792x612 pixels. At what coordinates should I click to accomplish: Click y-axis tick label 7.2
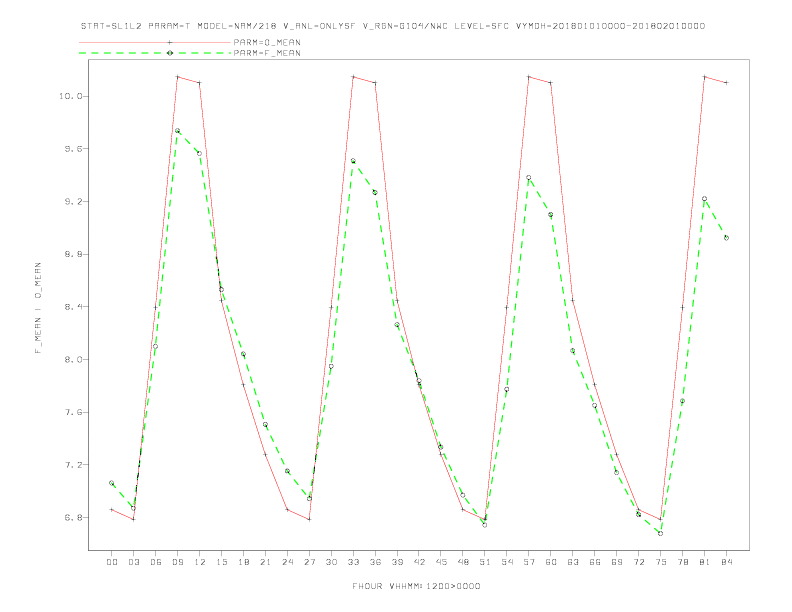(73, 465)
